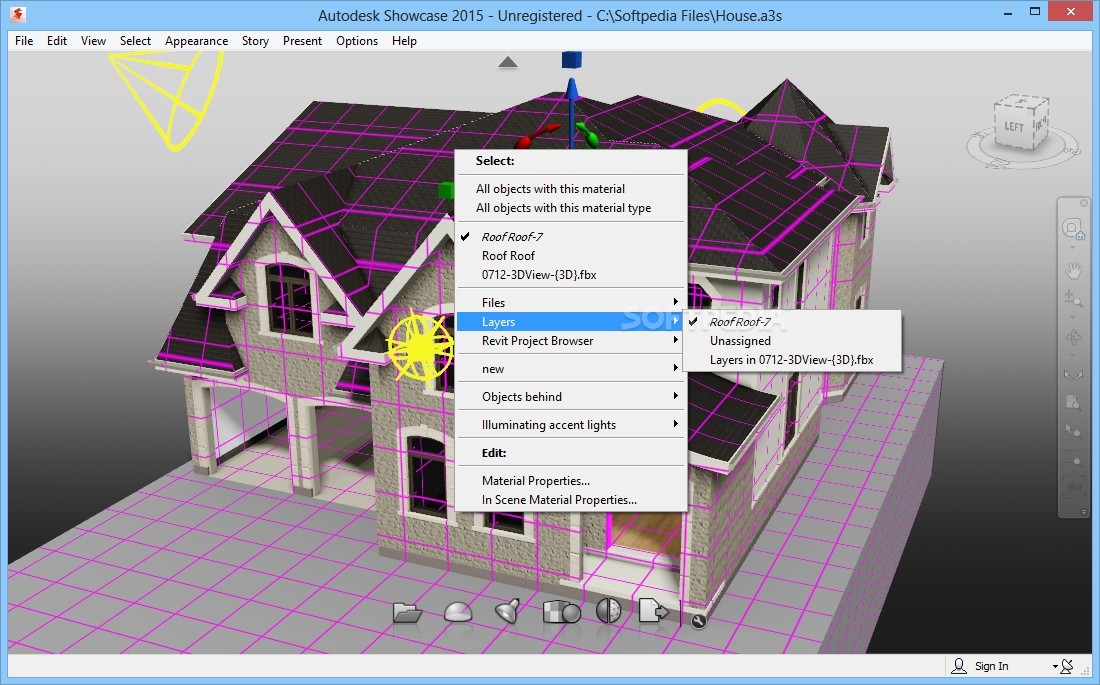Select the Look around tool
1100x685 pixels.
1073,374
